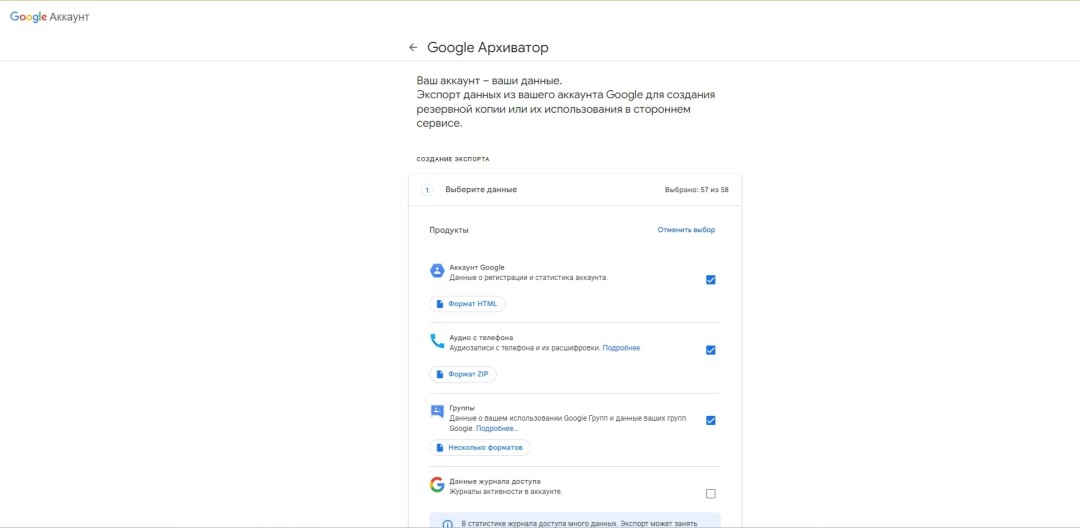Click Отменить выбор to deselect all

coord(686,230)
